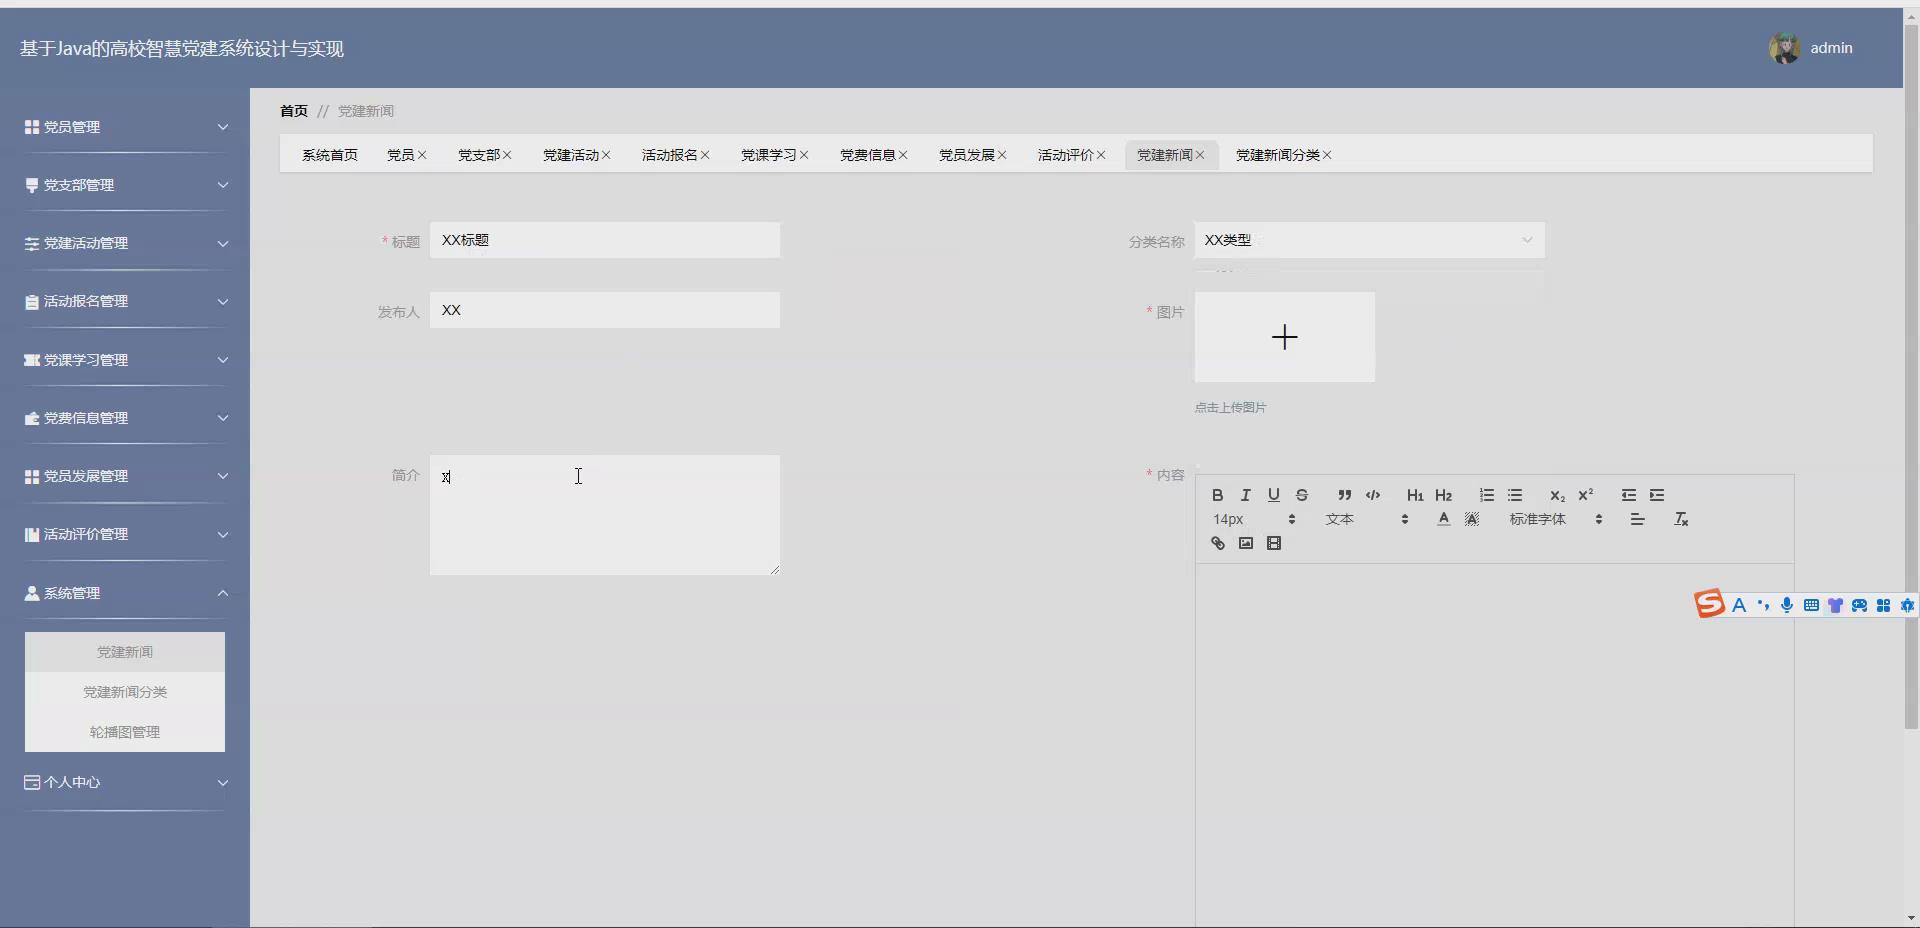
Task: Open 党建新闻 in the sidebar submenu
Action: (x=125, y=652)
